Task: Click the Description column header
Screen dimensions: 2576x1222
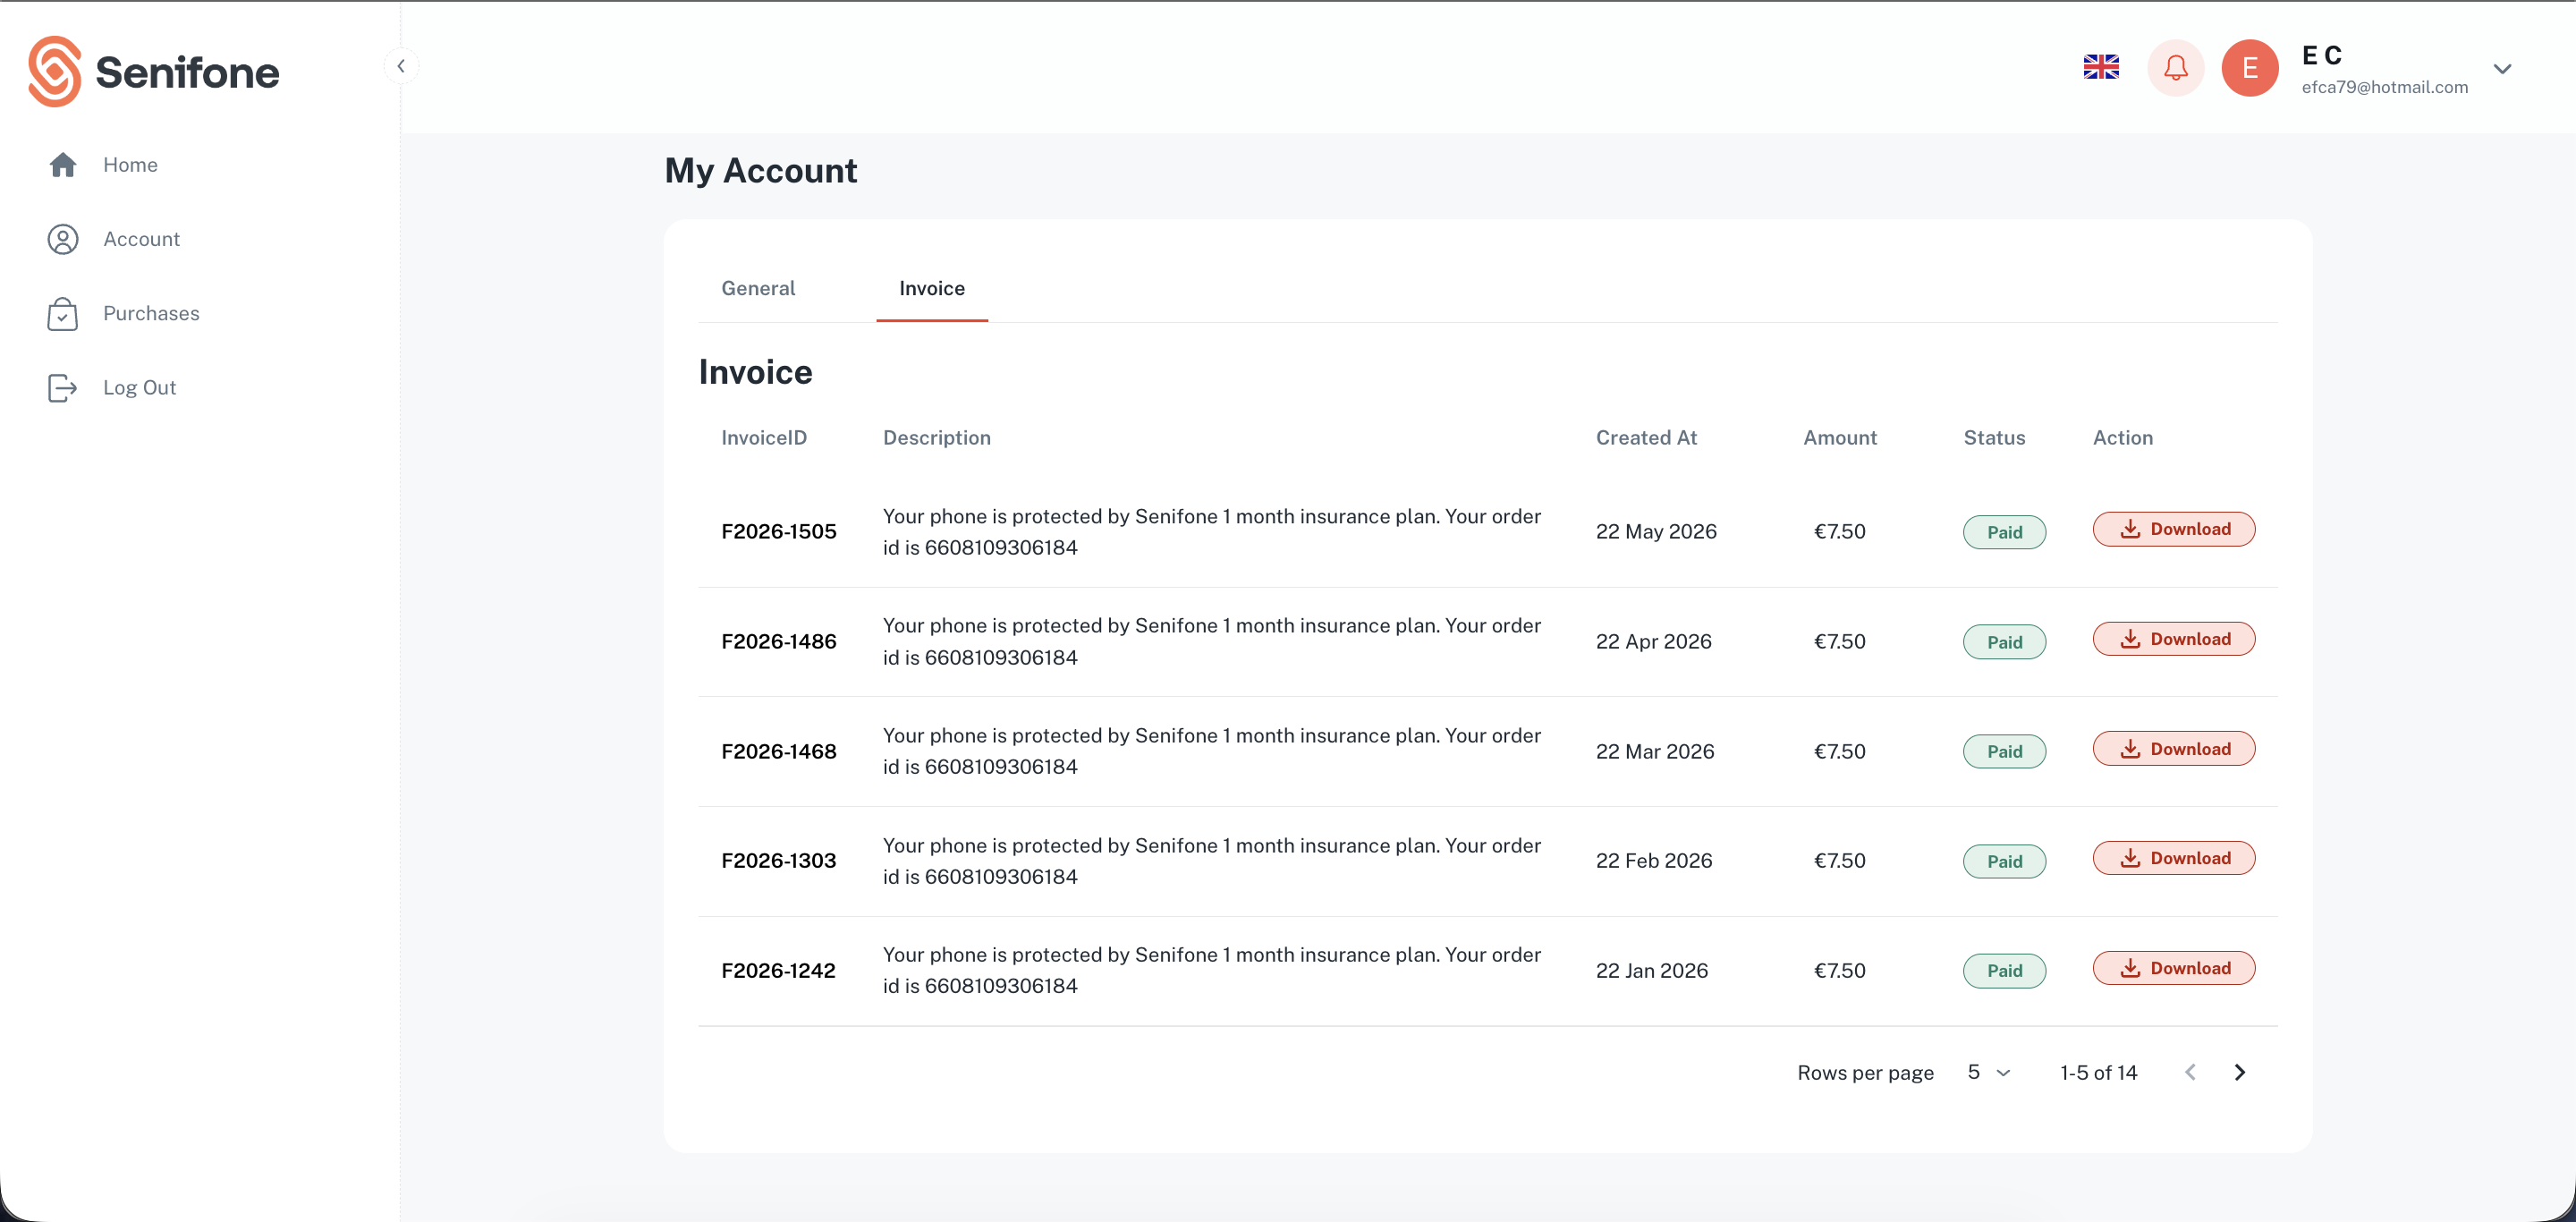Action: (x=937, y=437)
